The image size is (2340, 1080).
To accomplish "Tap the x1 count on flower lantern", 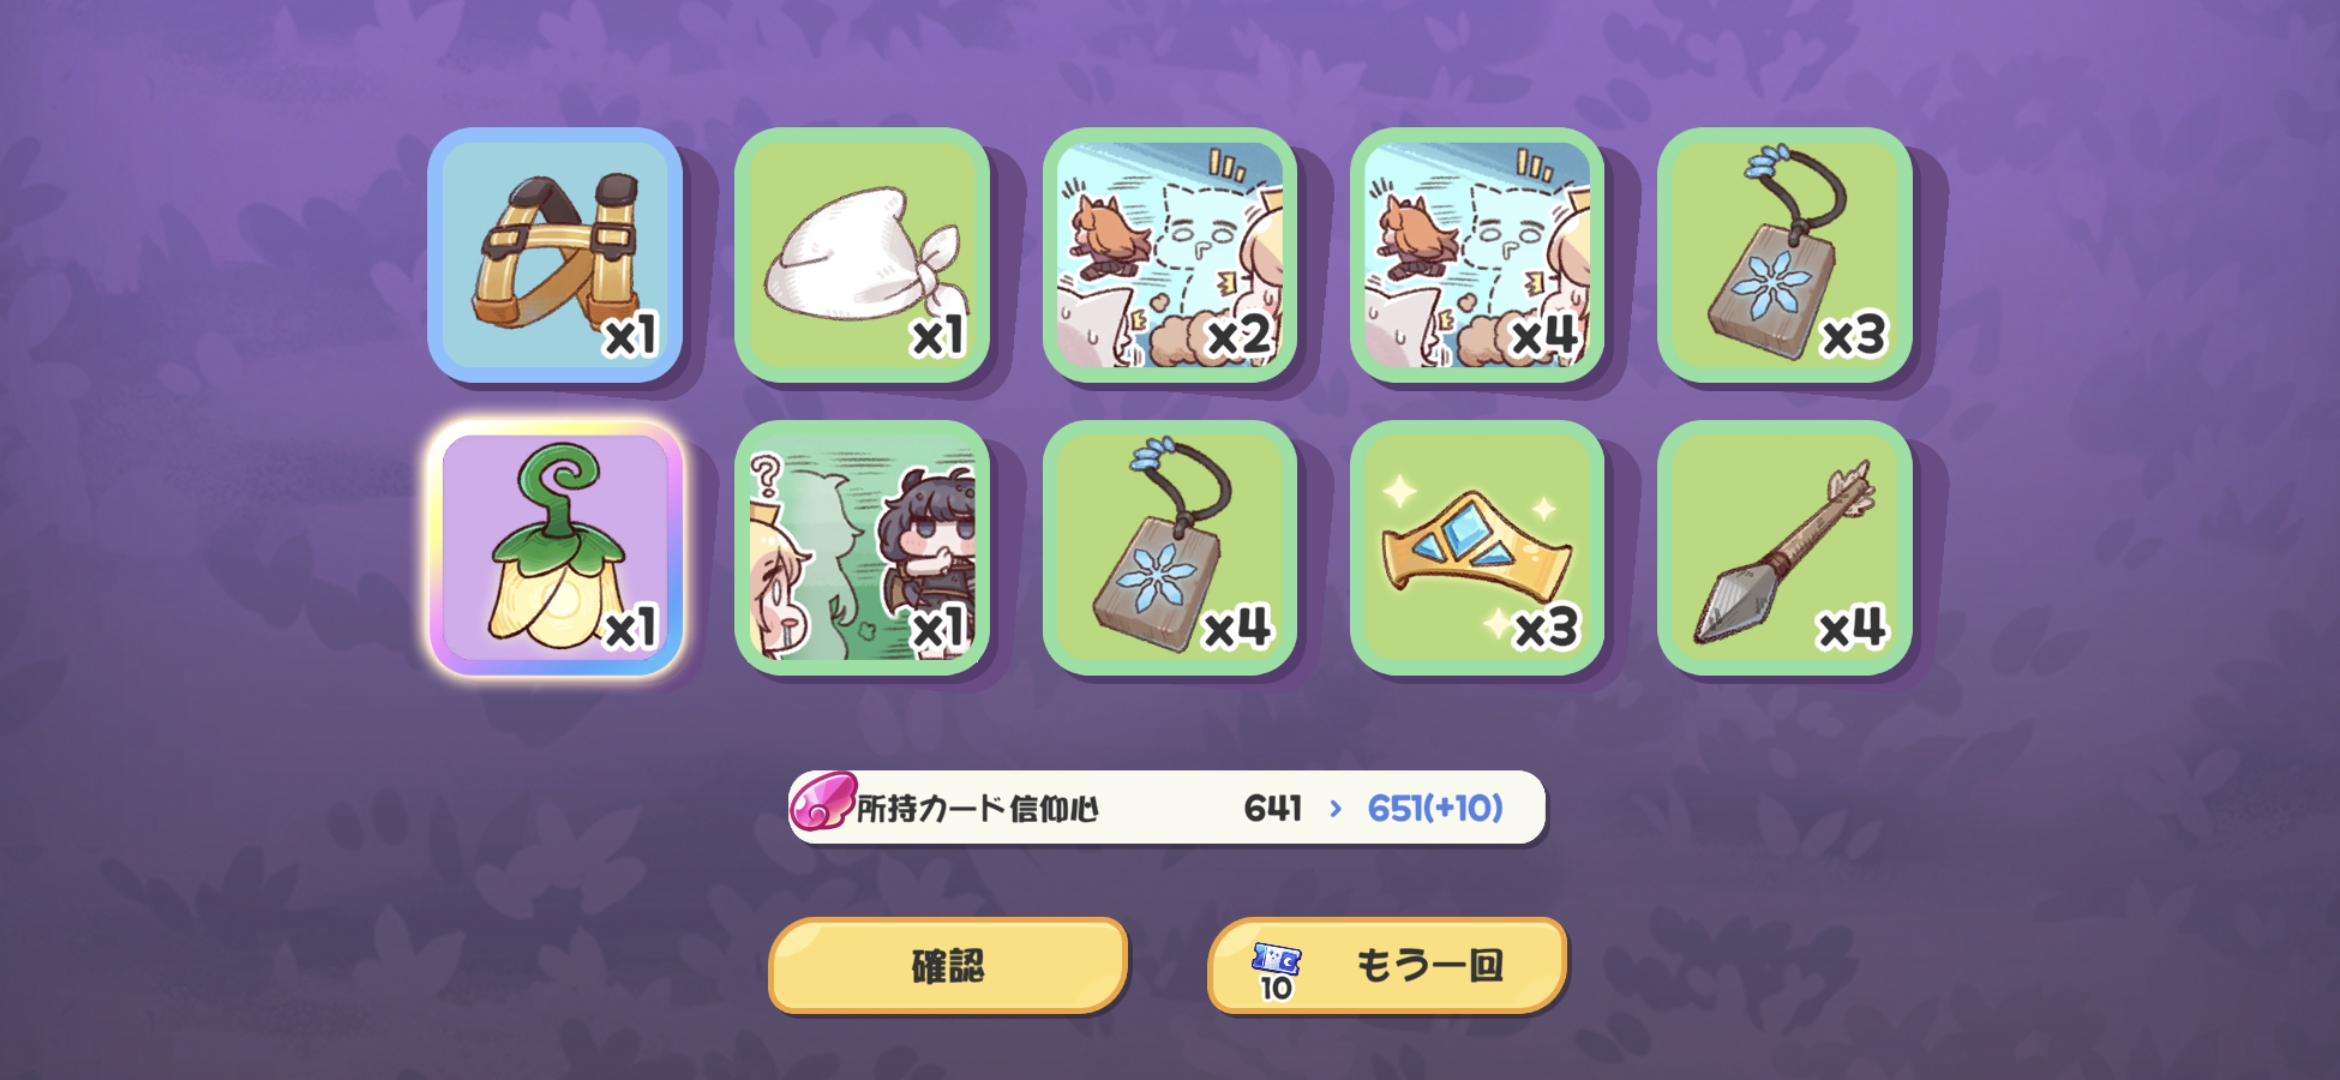I will 631,629.
